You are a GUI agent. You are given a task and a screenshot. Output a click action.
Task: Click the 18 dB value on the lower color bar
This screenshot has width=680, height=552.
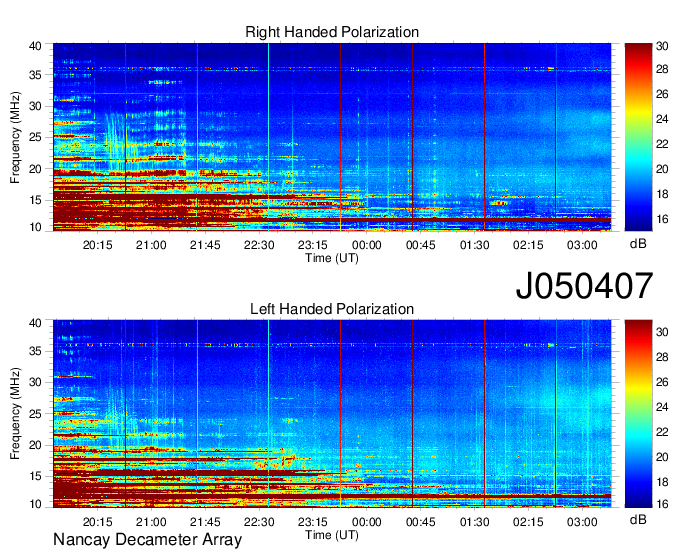(x=662, y=482)
